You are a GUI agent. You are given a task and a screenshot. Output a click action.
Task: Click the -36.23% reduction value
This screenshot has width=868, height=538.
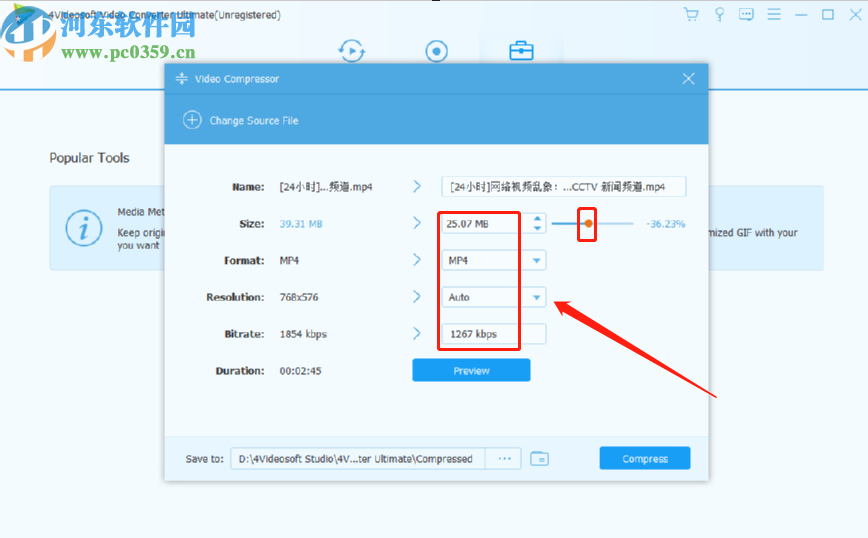665,224
